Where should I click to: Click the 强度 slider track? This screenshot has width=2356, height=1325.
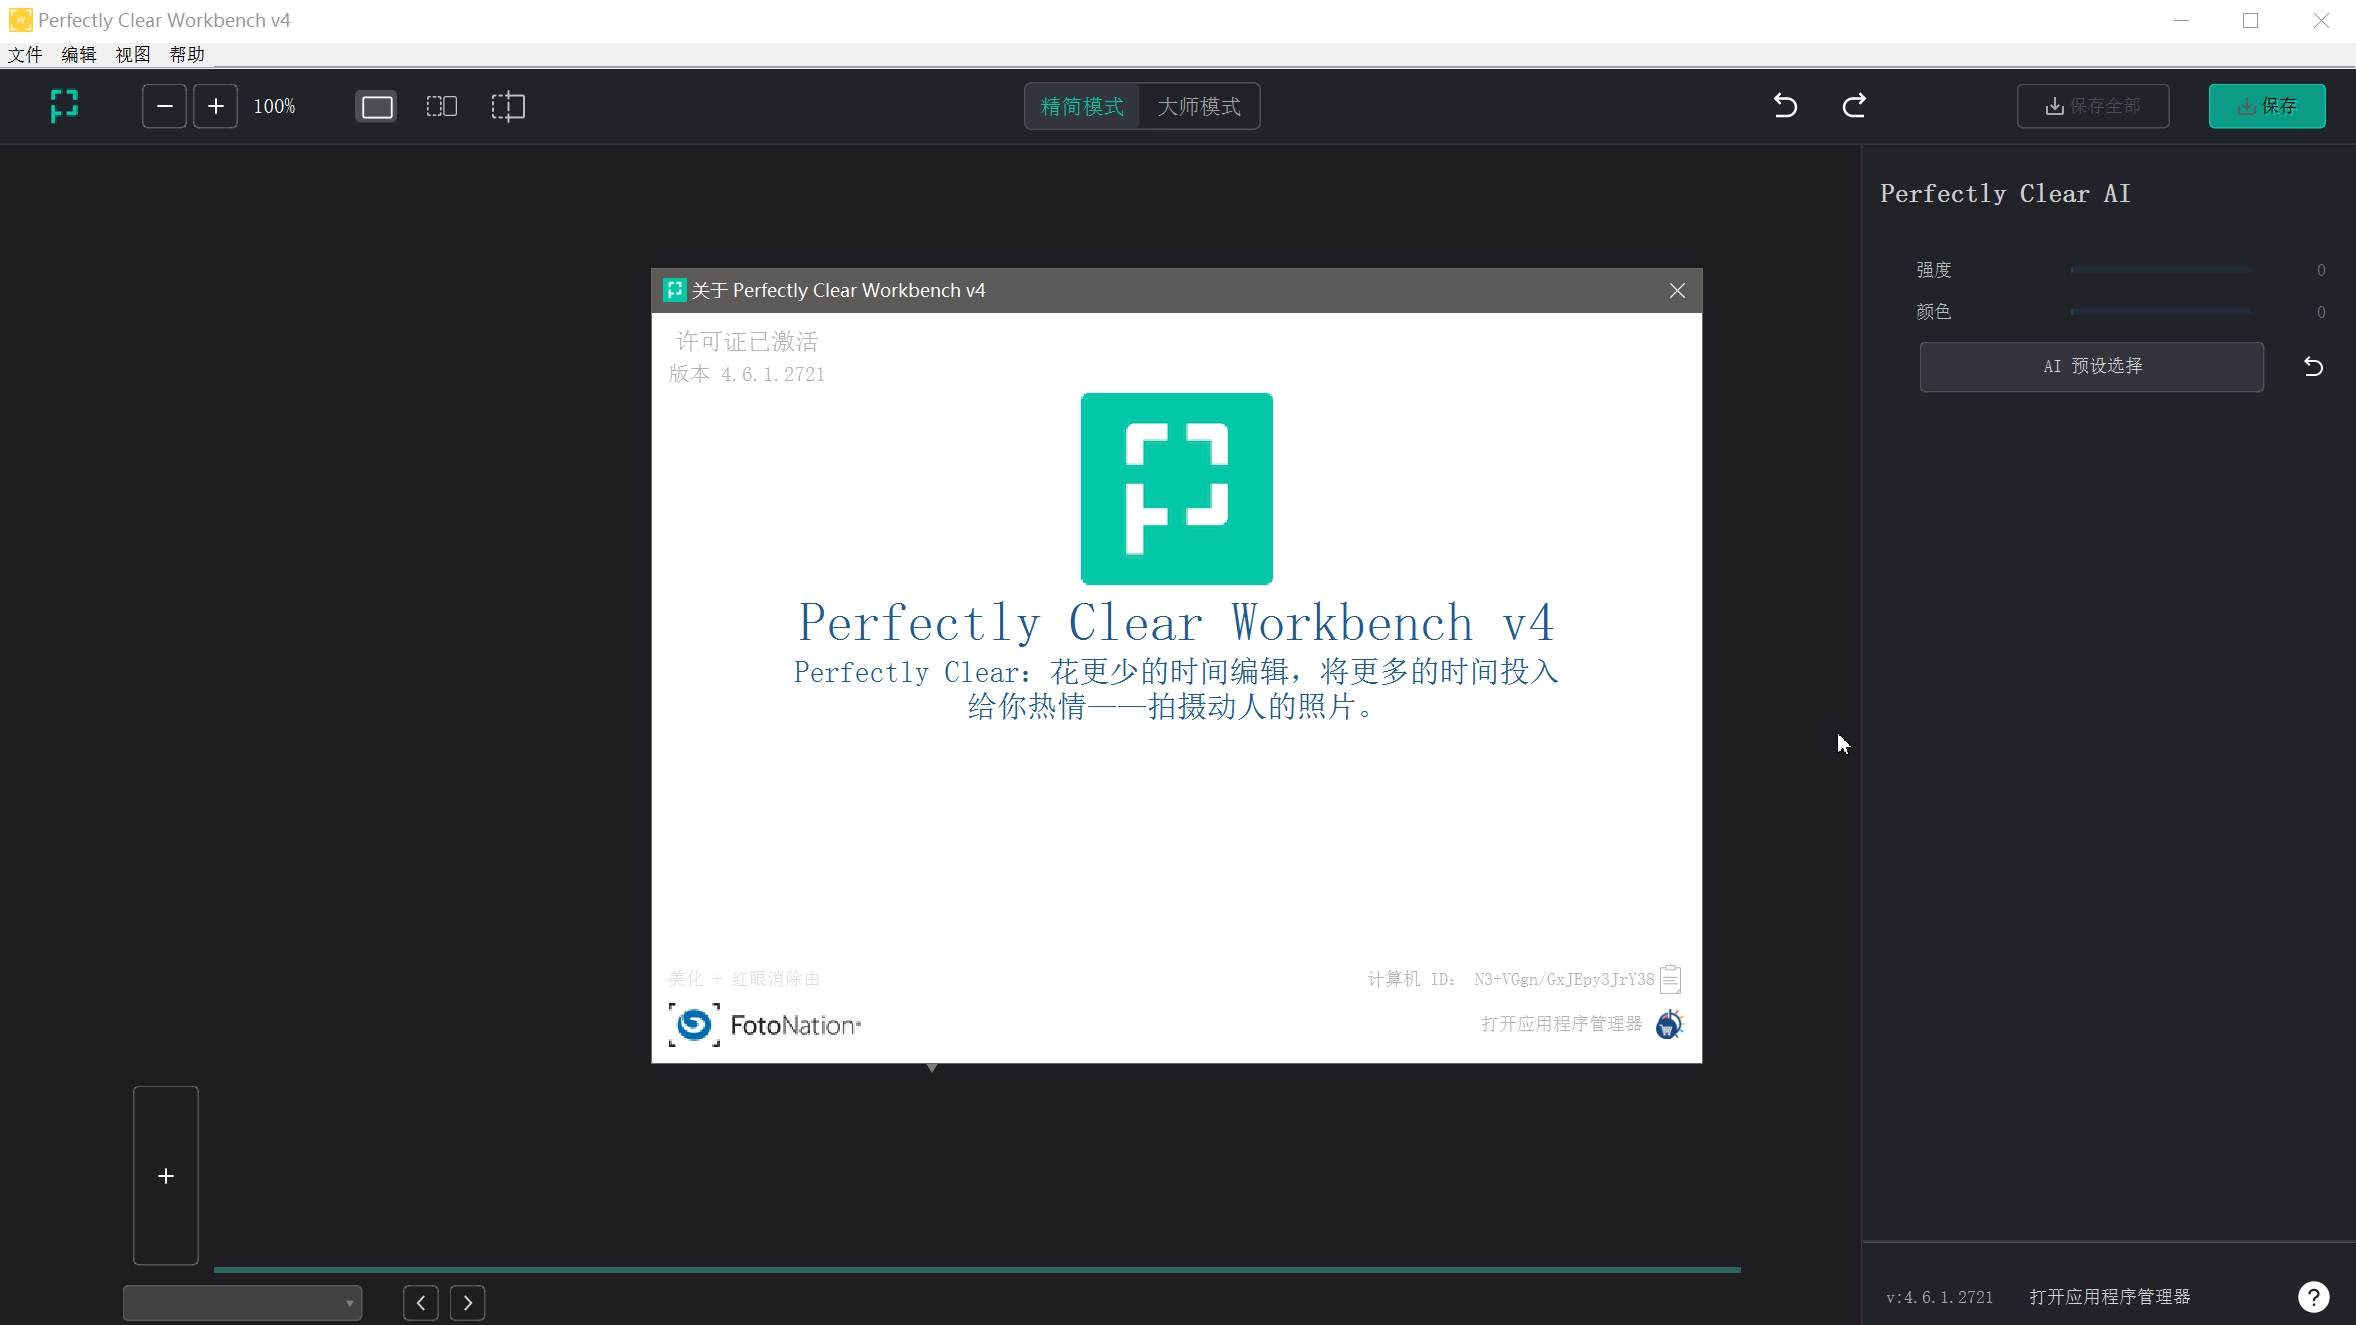coord(2160,270)
